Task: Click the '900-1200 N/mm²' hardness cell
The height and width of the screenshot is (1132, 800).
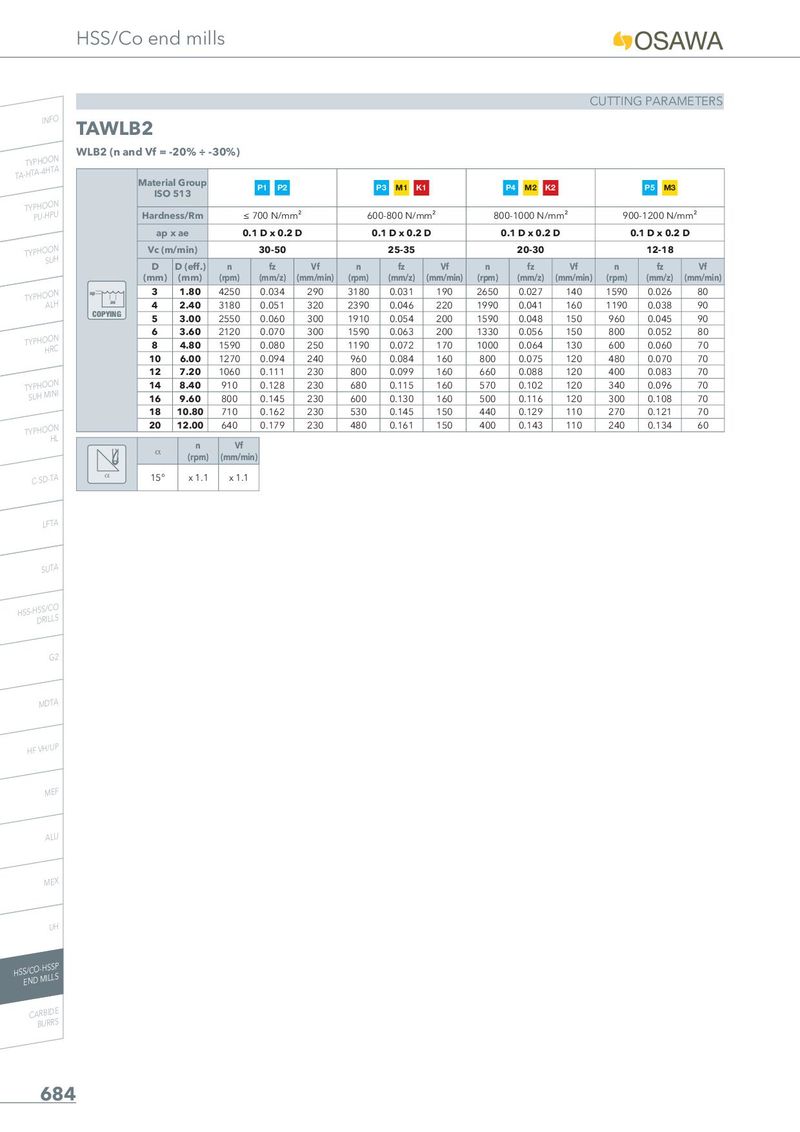Action: (x=660, y=215)
